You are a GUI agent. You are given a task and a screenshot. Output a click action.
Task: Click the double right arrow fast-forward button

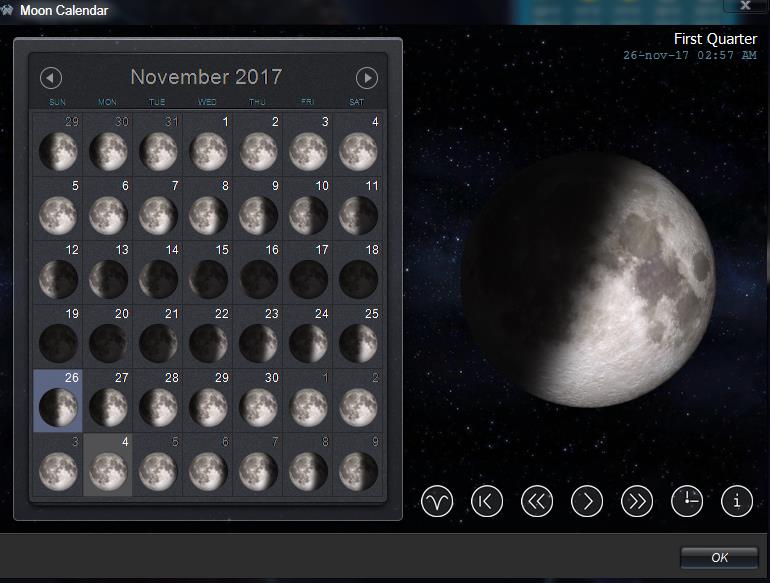tap(637, 501)
